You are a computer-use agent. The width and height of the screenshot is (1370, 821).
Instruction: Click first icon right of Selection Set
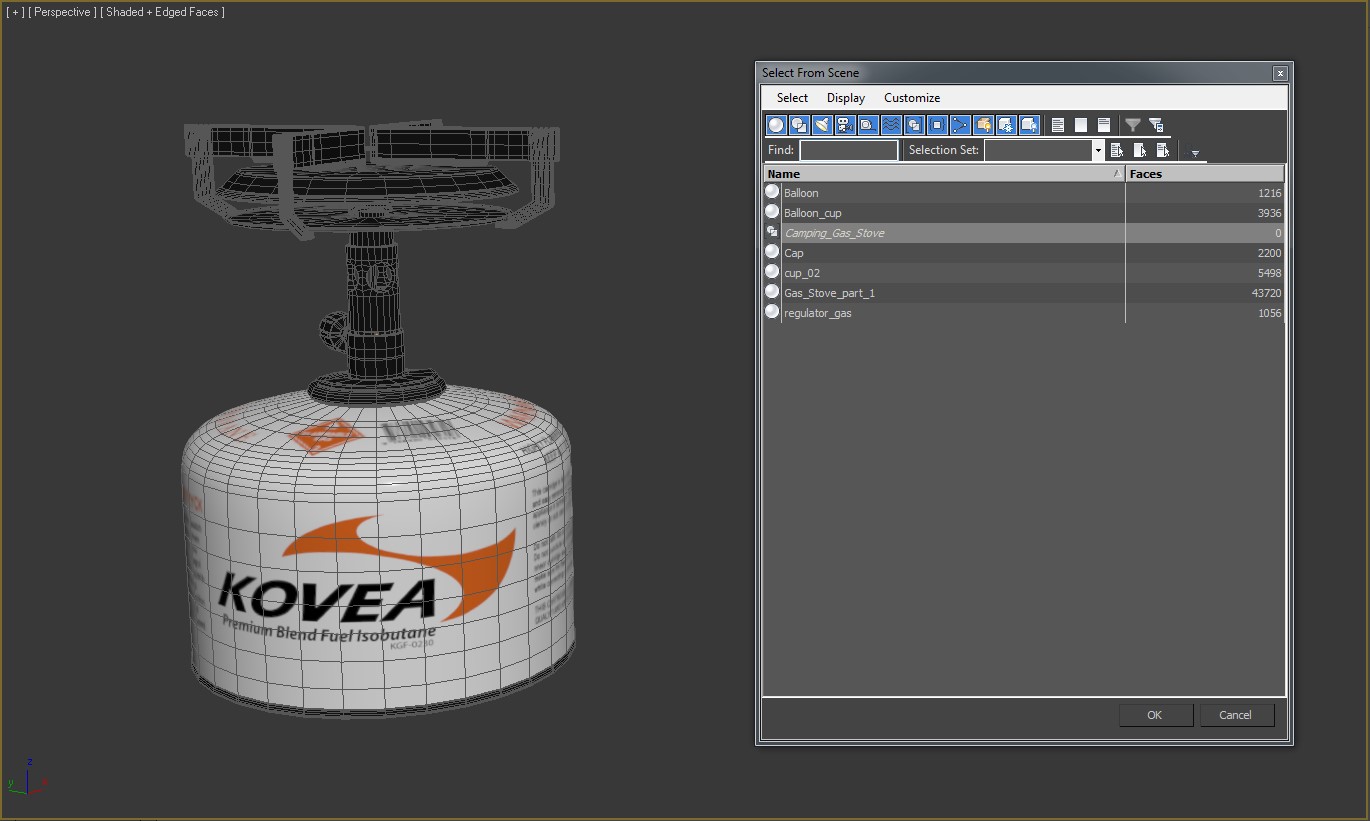[1117, 150]
